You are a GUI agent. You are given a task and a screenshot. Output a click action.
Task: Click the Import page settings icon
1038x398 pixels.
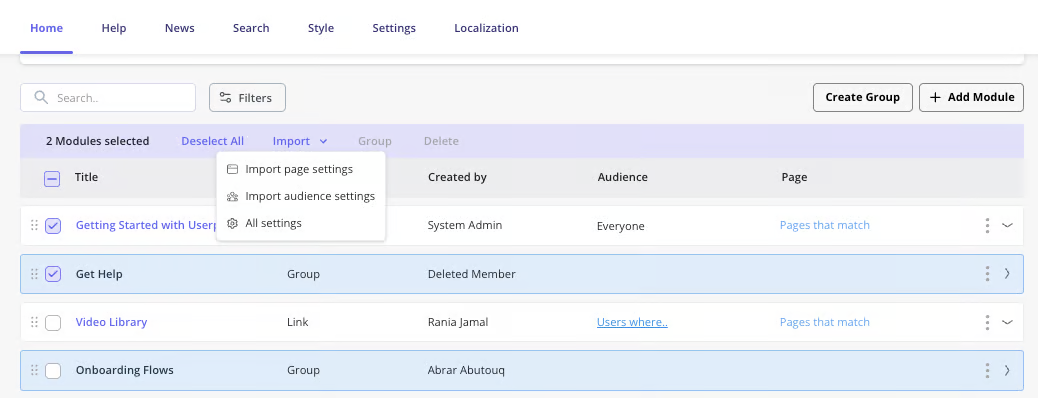pos(232,169)
